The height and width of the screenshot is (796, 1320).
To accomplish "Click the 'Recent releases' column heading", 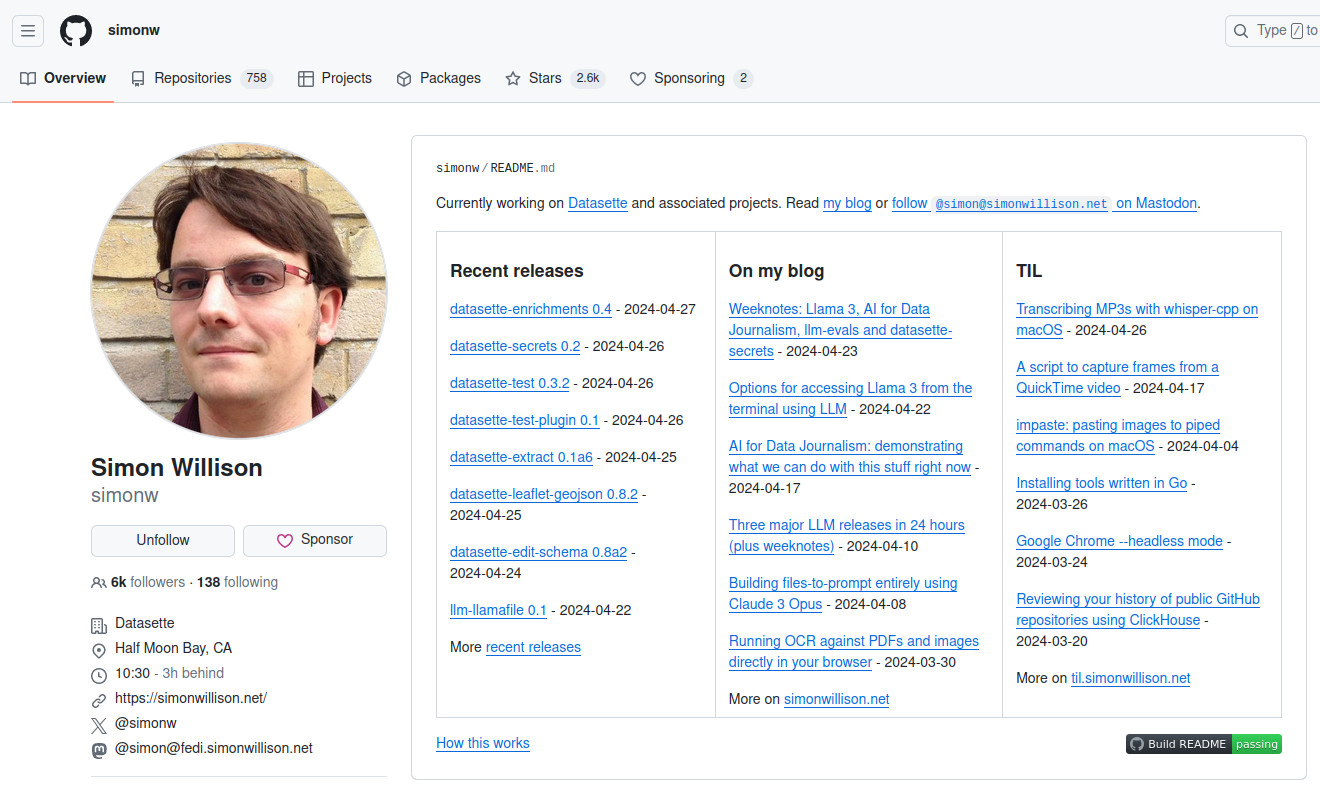I will (x=516, y=271).
